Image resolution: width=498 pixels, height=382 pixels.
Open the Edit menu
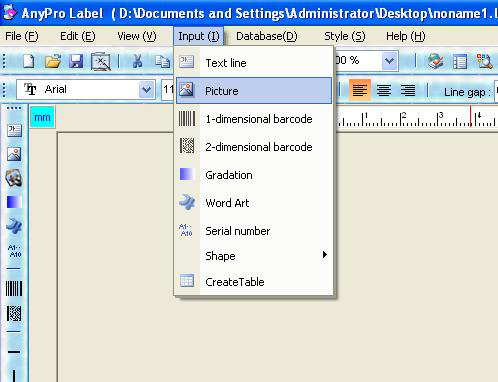[78, 36]
